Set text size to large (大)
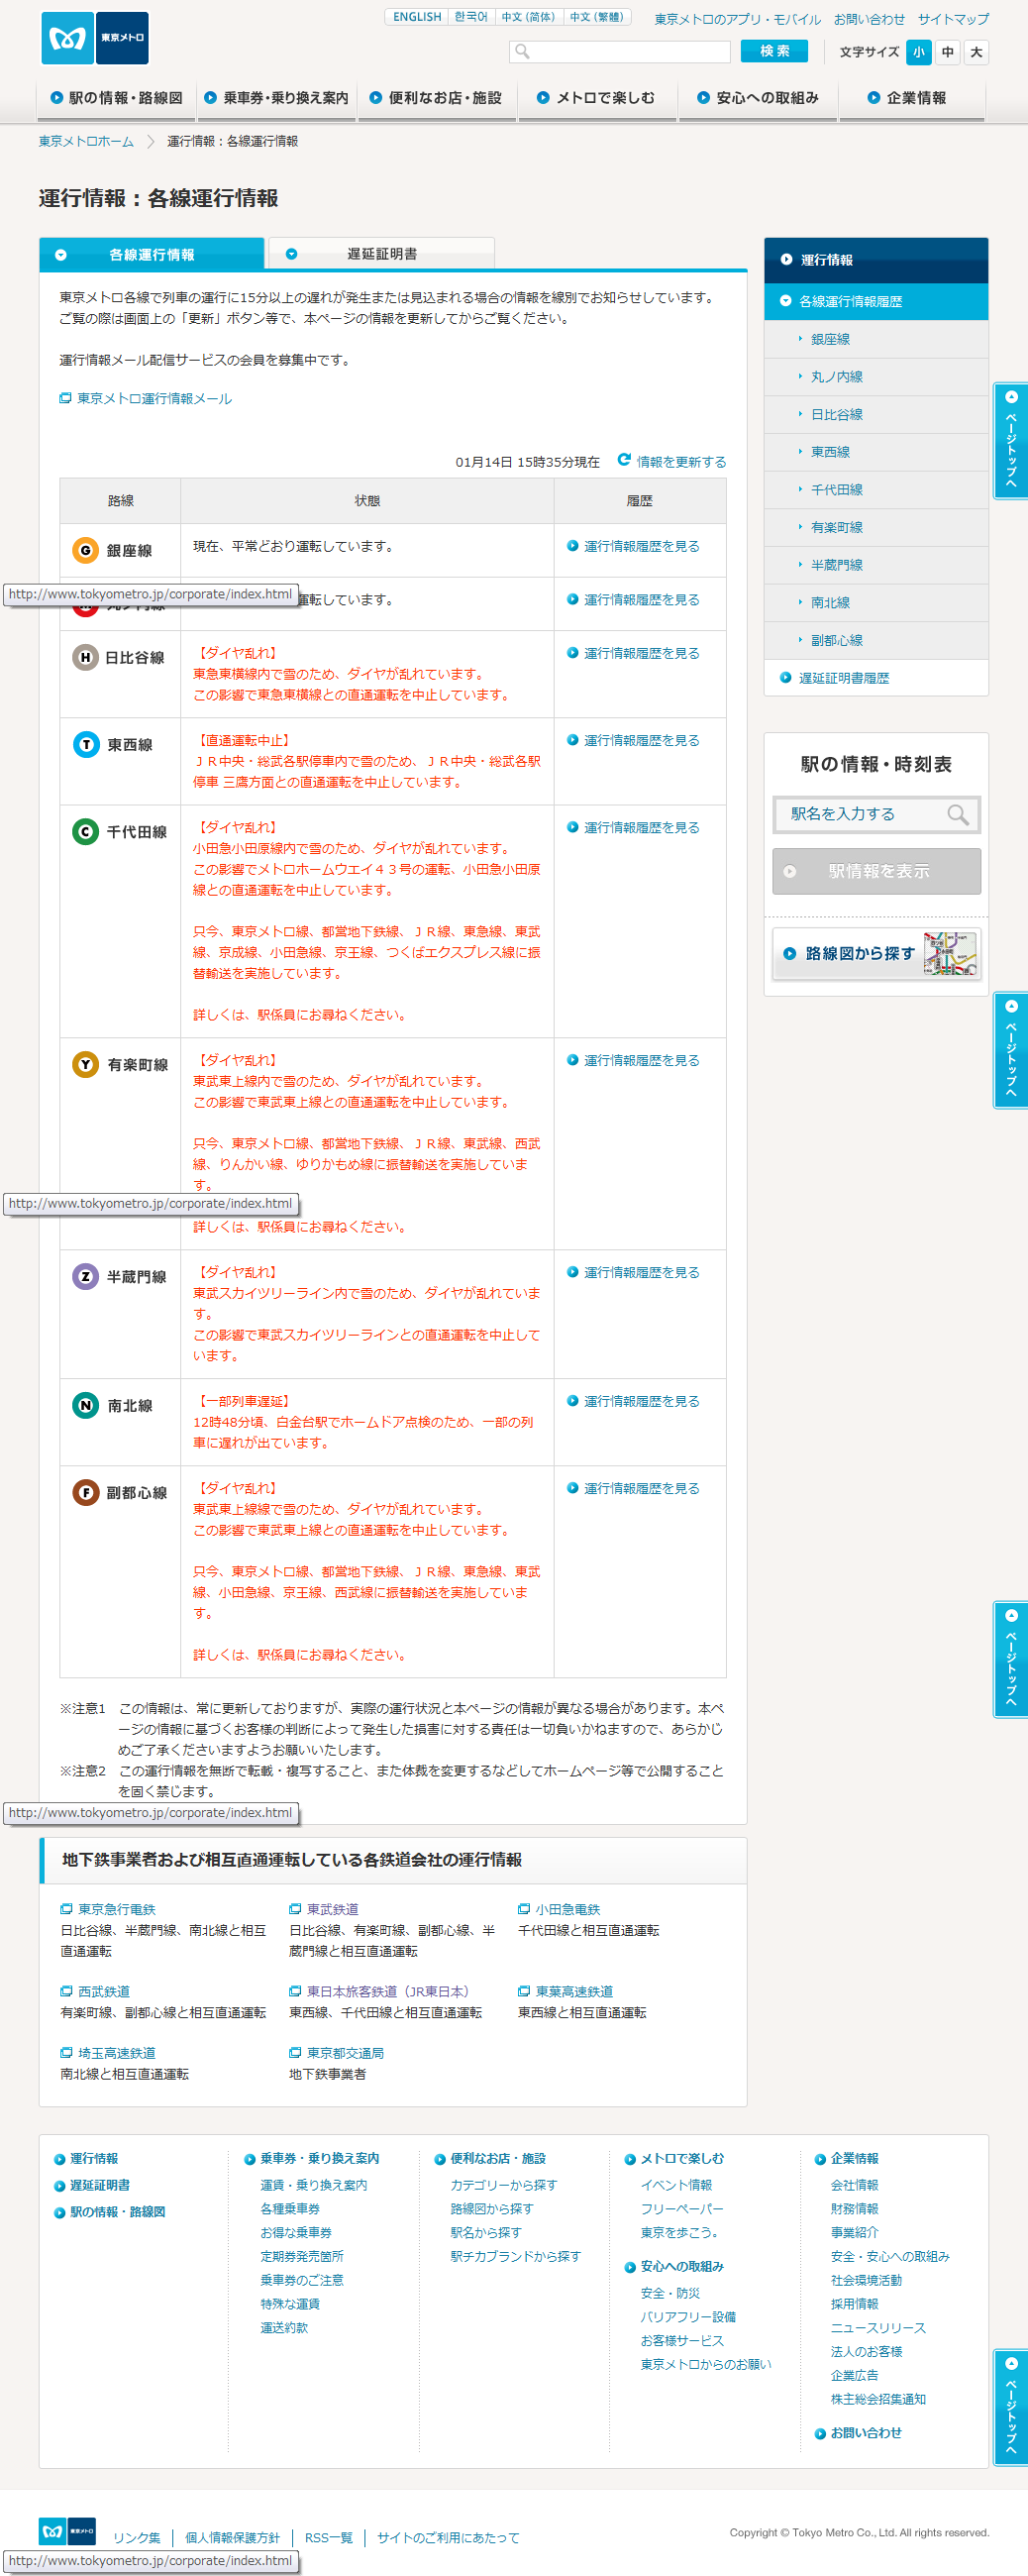 [976, 52]
